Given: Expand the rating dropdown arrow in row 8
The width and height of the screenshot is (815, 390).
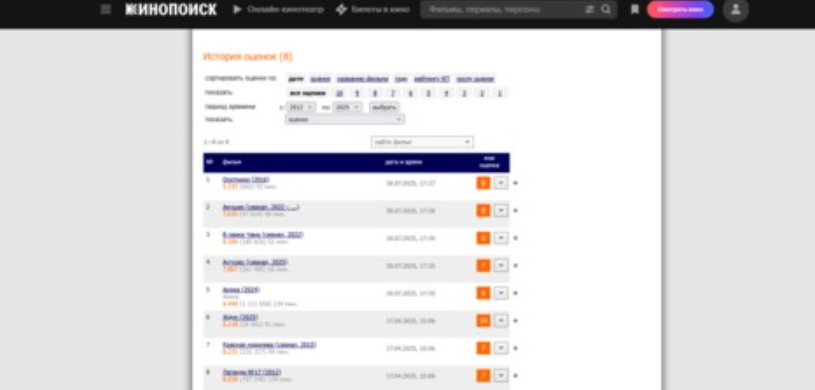Looking at the screenshot, I should [501, 375].
